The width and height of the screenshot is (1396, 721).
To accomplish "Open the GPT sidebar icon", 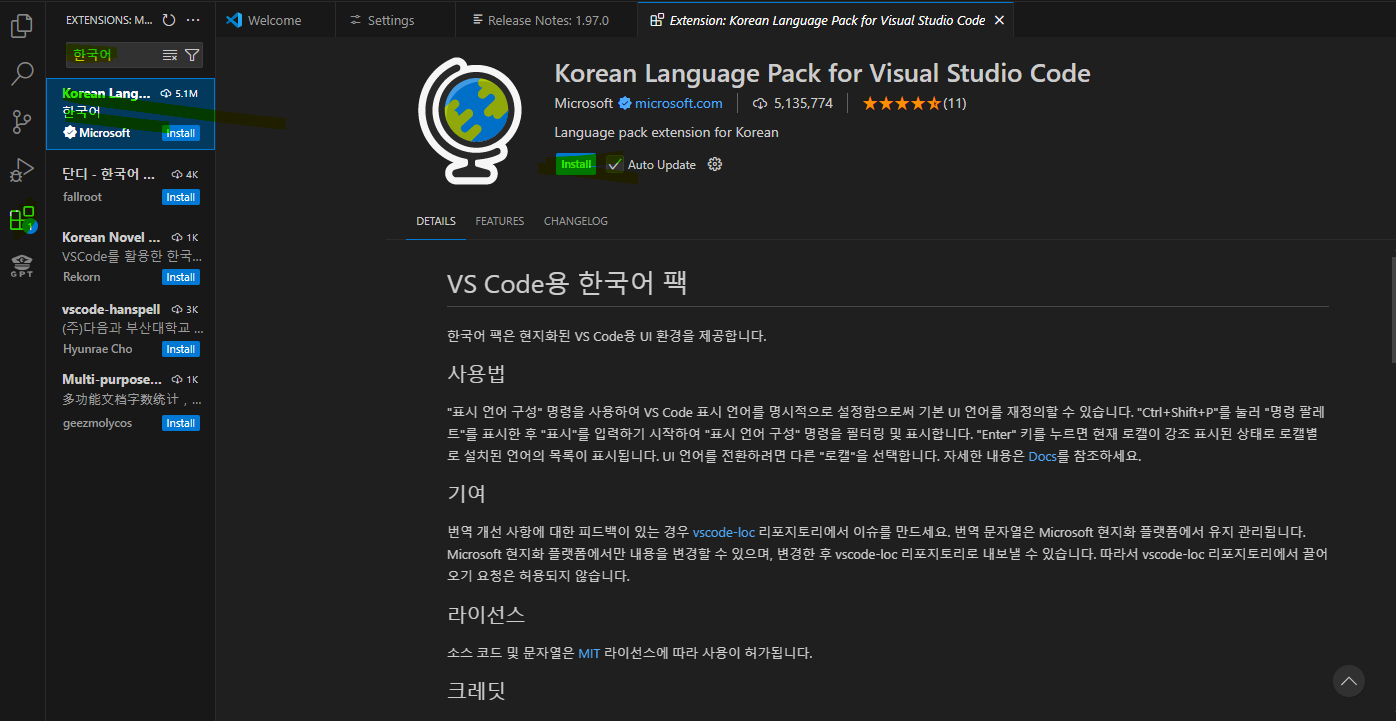I will tap(22, 266).
